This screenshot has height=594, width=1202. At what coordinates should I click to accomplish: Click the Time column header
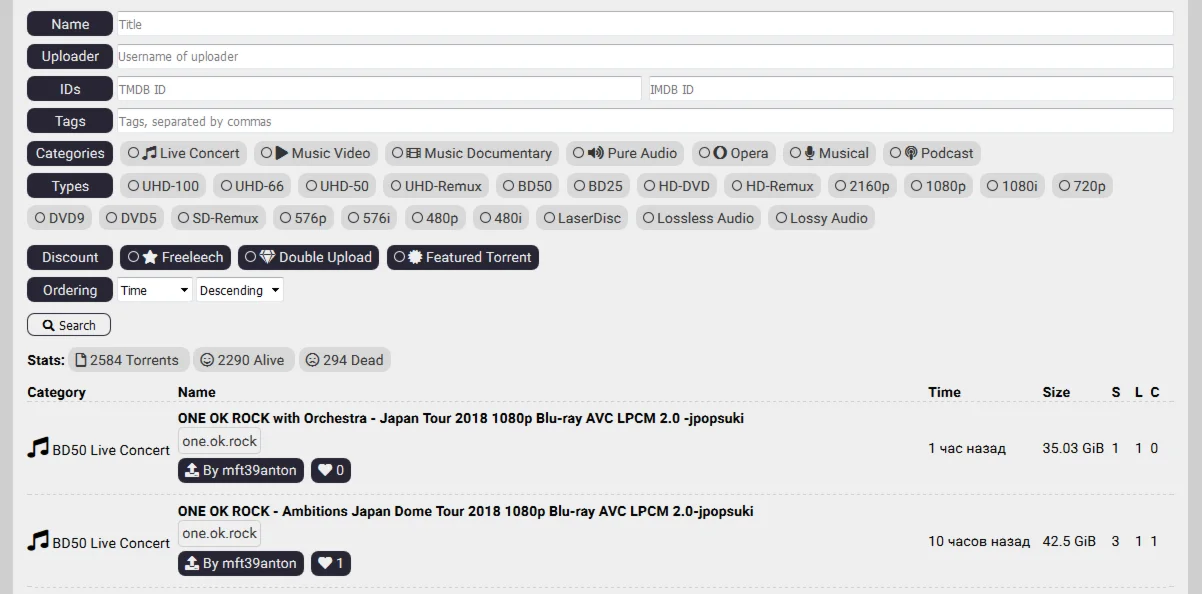click(944, 392)
